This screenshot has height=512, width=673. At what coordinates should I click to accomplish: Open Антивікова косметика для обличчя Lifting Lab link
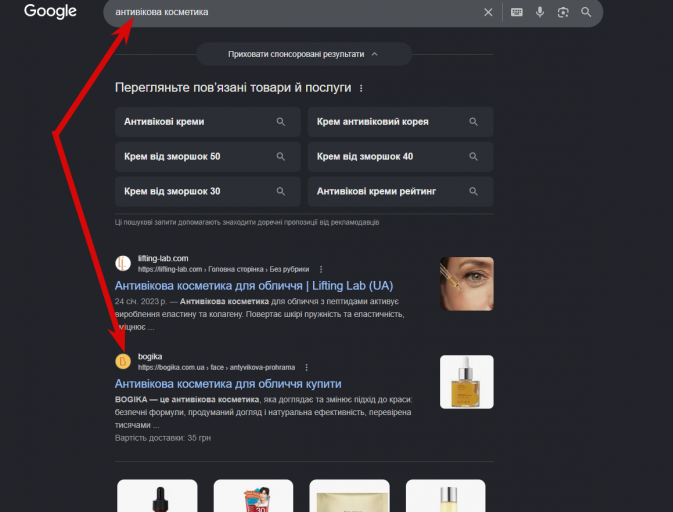coord(254,286)
